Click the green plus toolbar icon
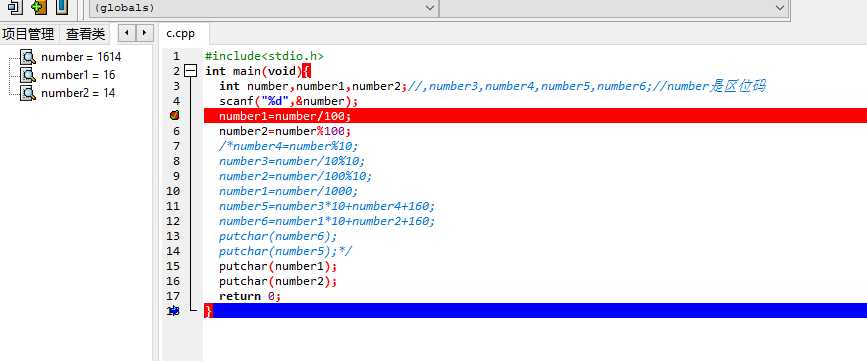The image size is (867, 361). coord(38,7)
